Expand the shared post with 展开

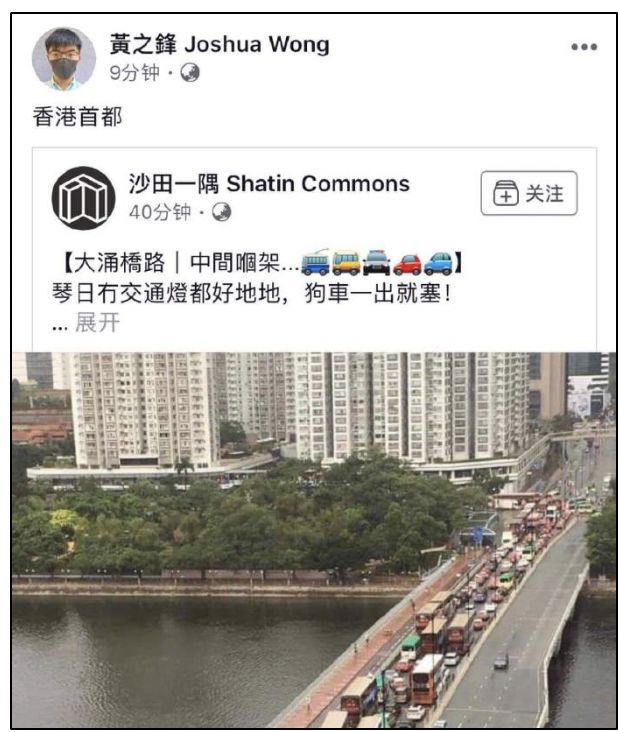coord(98,323)
